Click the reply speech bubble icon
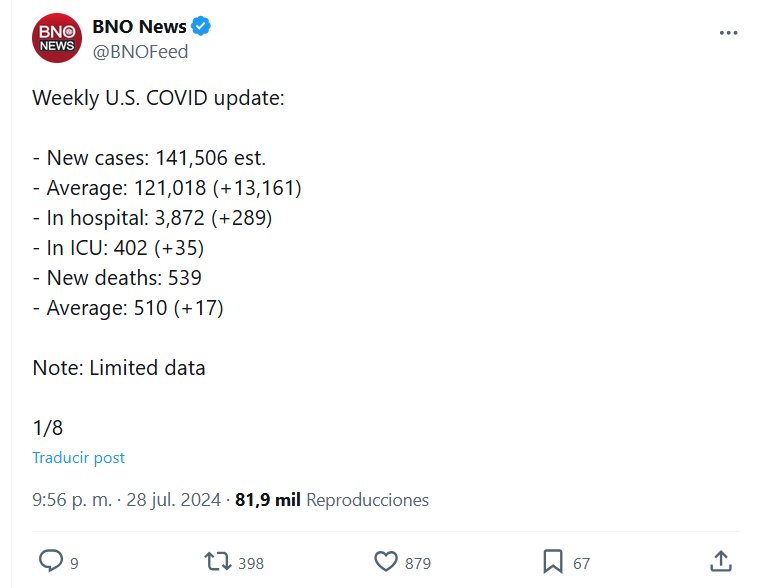Image resolution: width=760 pixels, height=588 pixels. coord(50,562)
